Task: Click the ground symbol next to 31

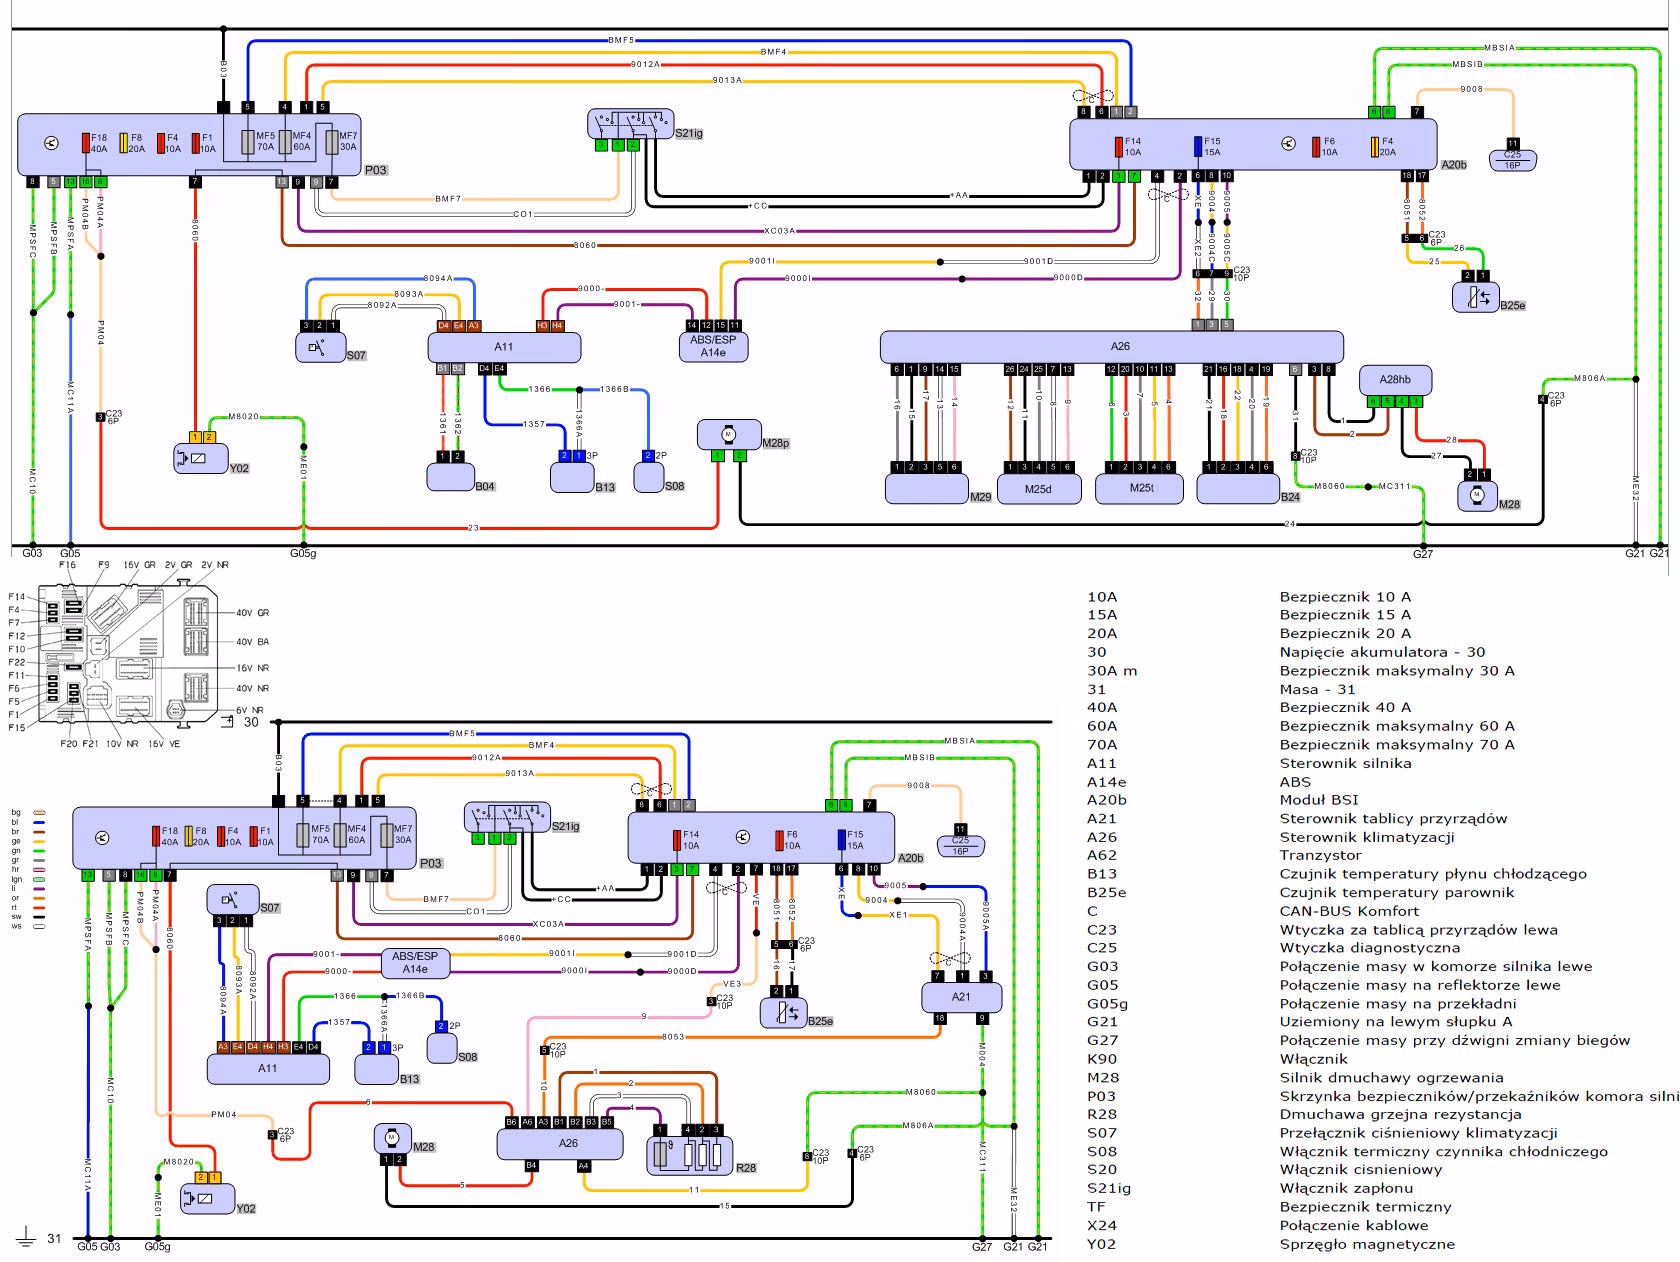Action: [x=28, y=1237]
